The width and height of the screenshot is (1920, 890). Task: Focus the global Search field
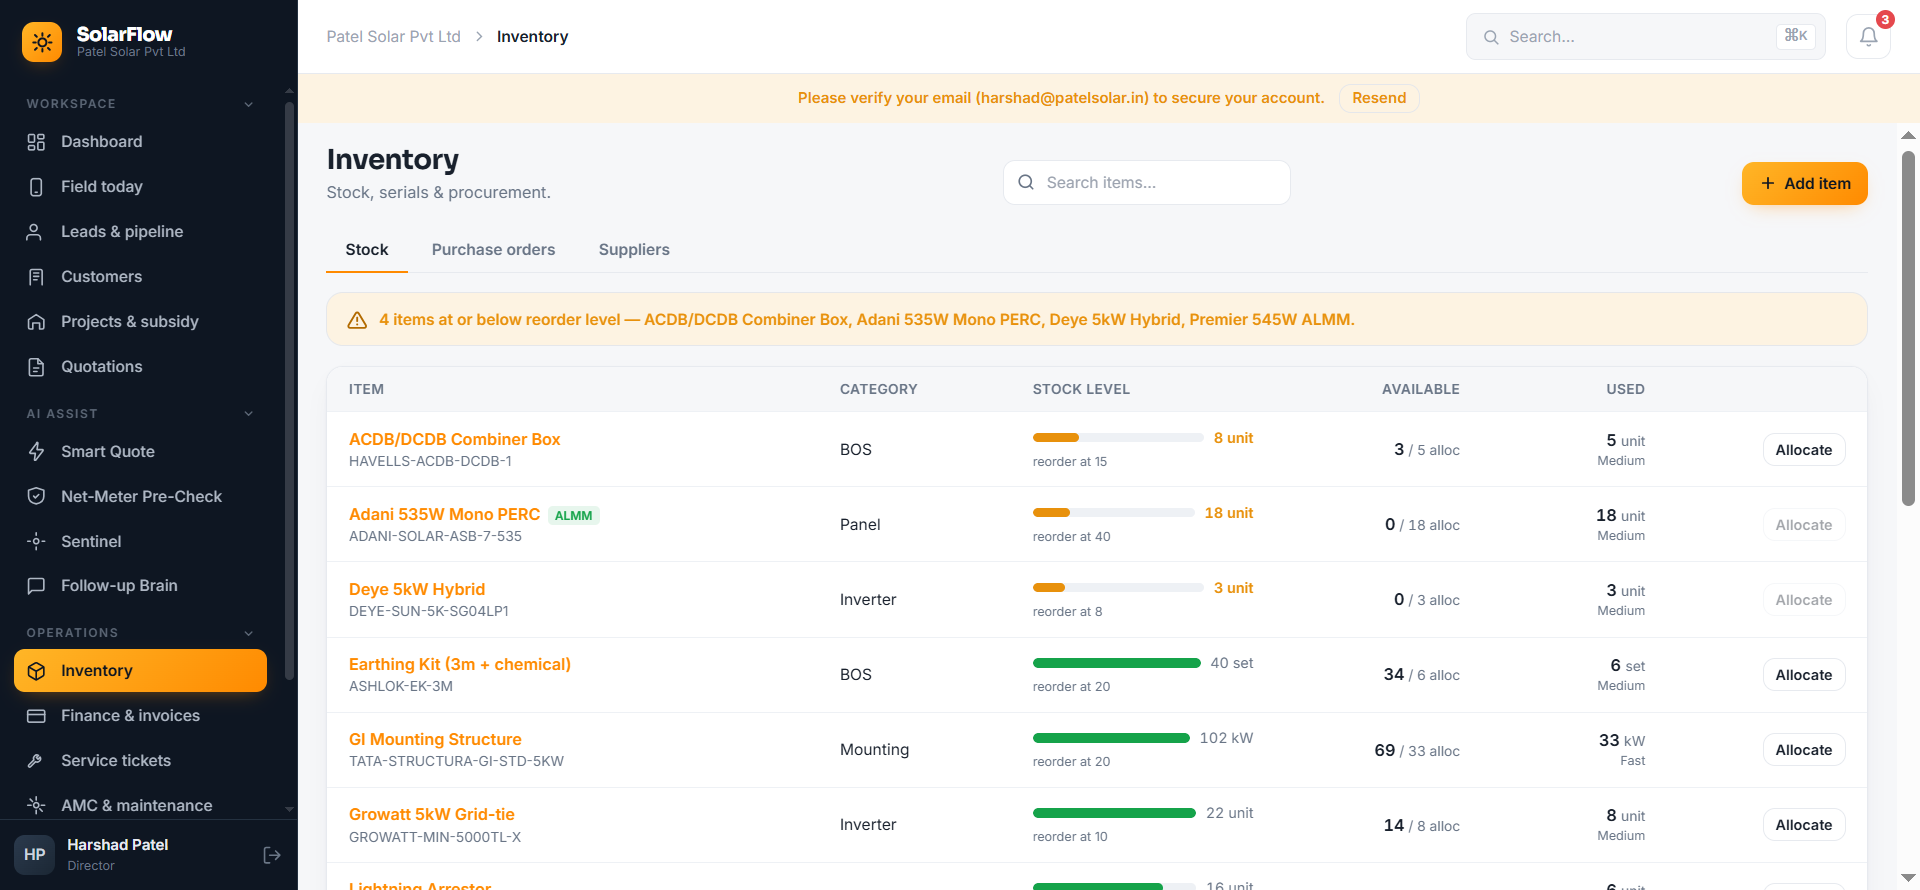[1645, 37]
